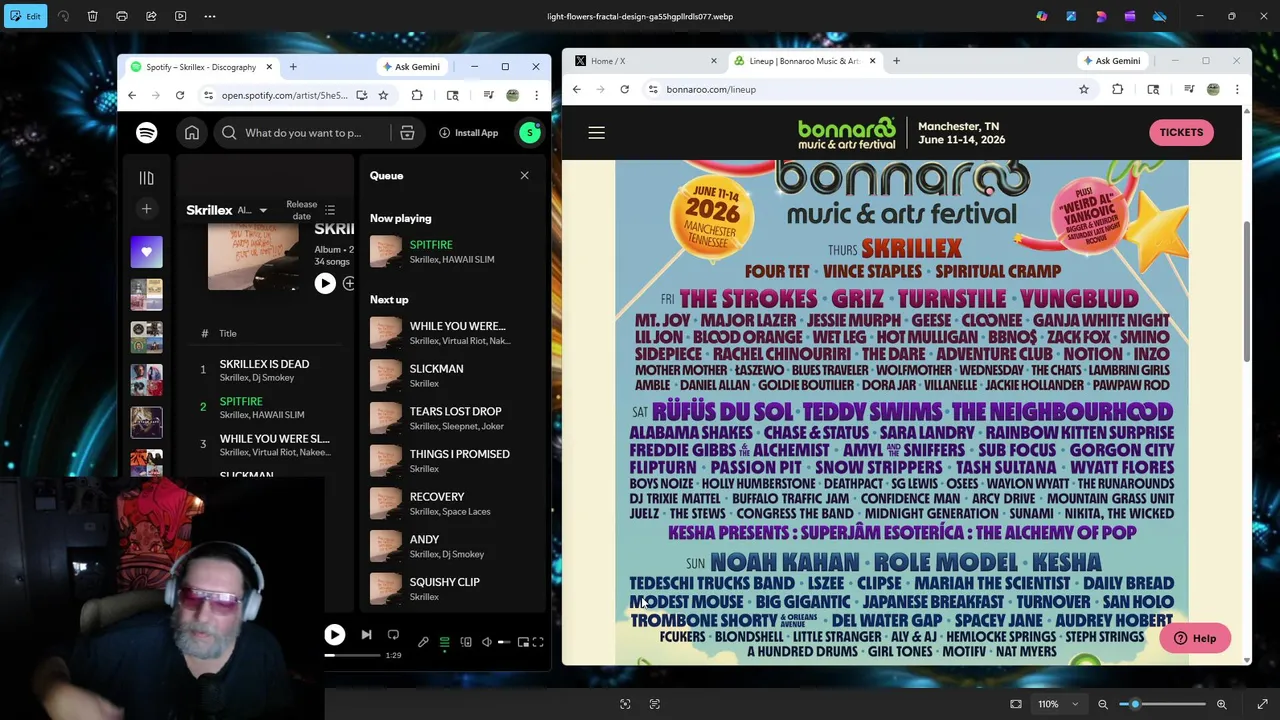Viewport: 1280px width, 720px height.
Task: Switch to Spotify Skrillex Discography tab
Action: 201,67
